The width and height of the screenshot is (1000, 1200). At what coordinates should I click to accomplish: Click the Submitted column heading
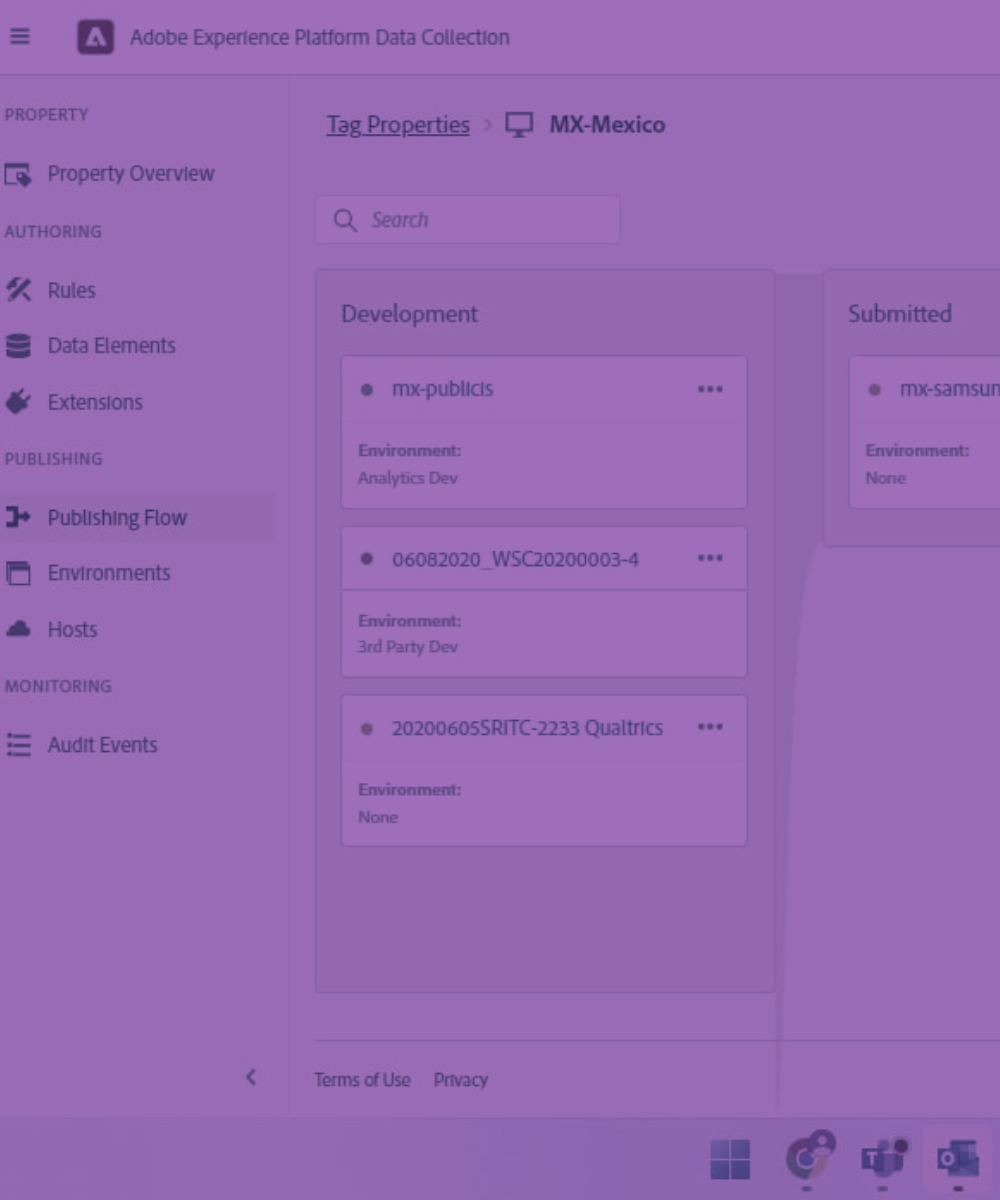pos(900,314)
